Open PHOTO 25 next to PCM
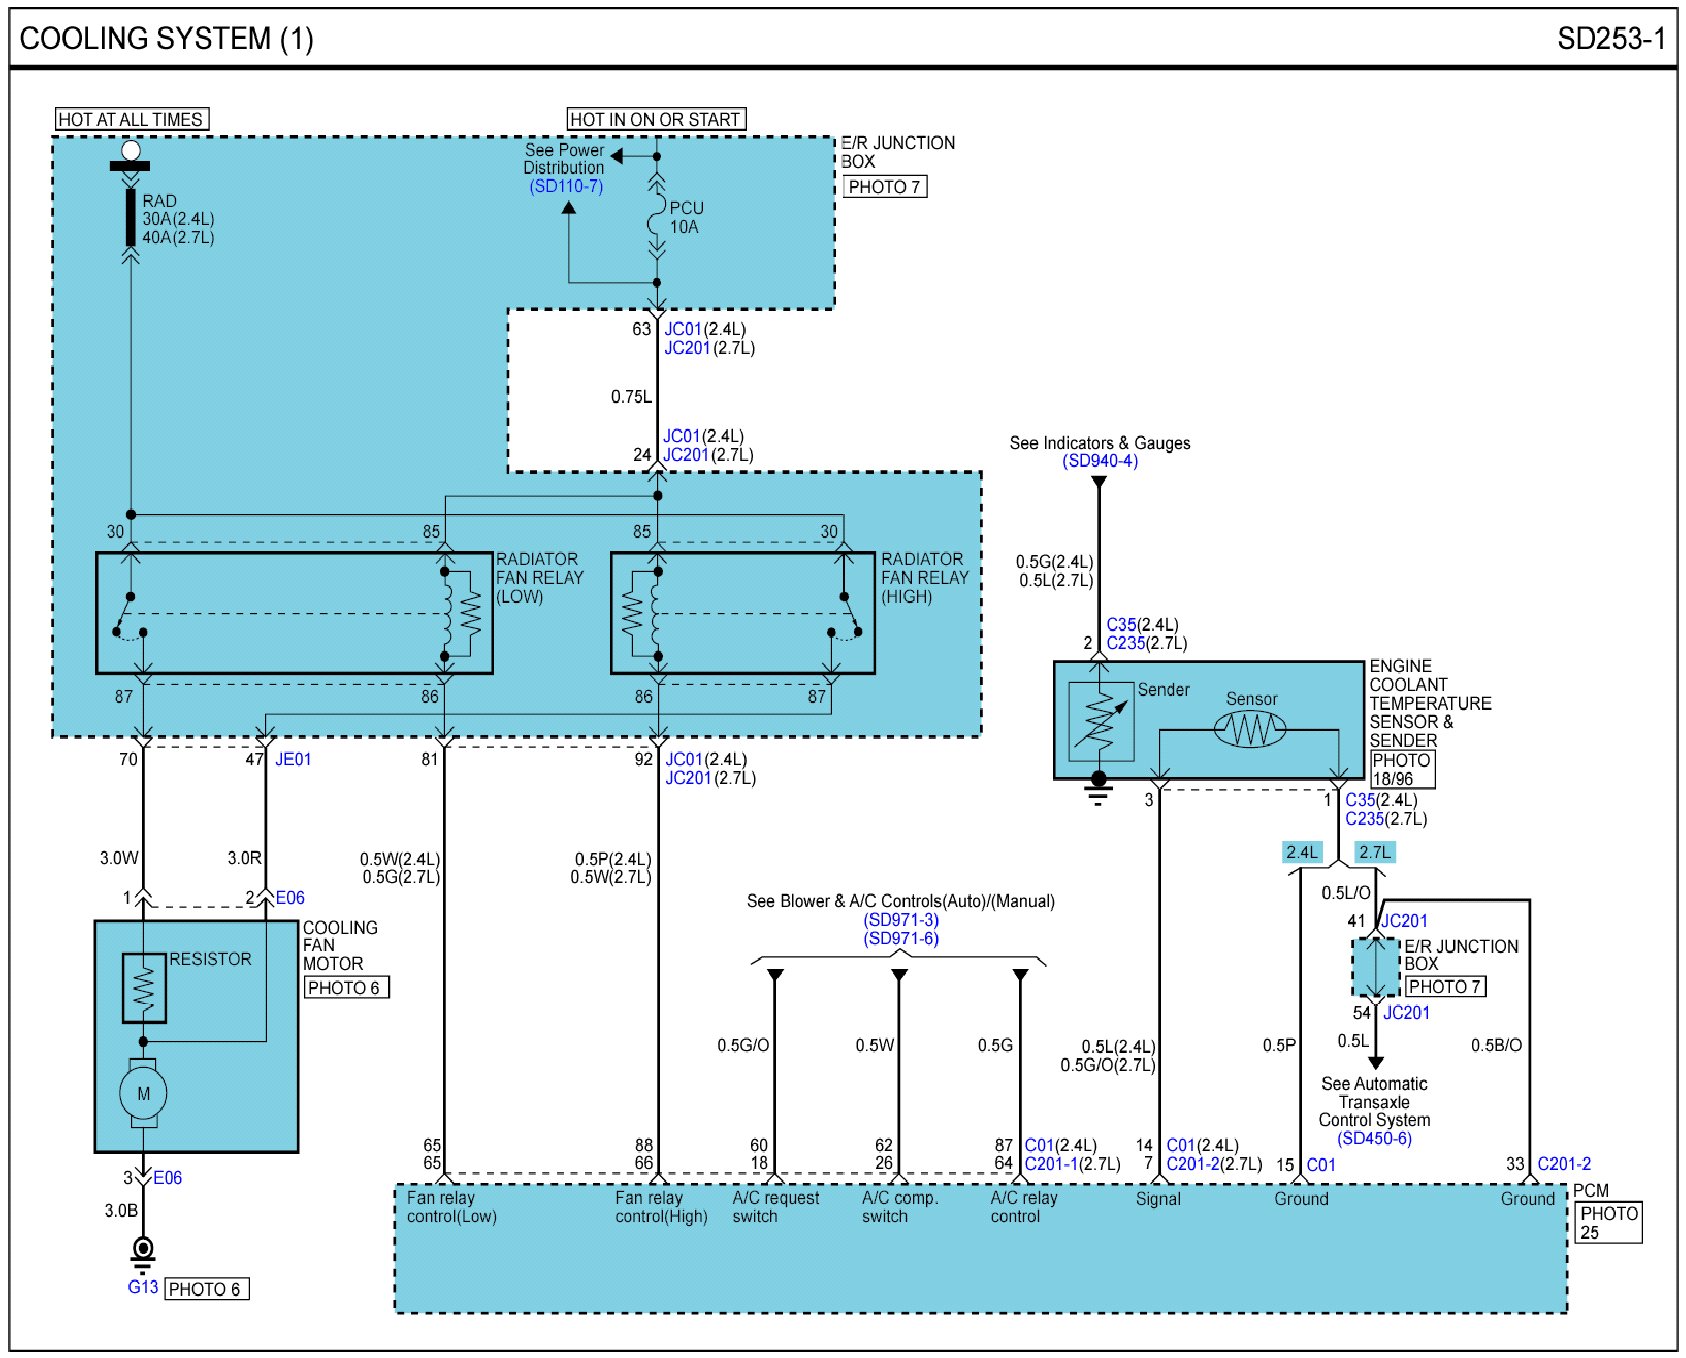Screen dimensions: 1686x1358 pos(1608,1222)
